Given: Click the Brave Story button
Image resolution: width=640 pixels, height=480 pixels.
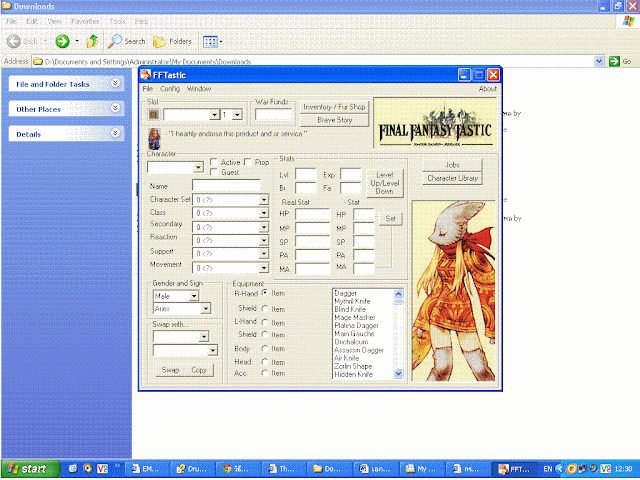Looking at the screenshot, I should 334,120.
